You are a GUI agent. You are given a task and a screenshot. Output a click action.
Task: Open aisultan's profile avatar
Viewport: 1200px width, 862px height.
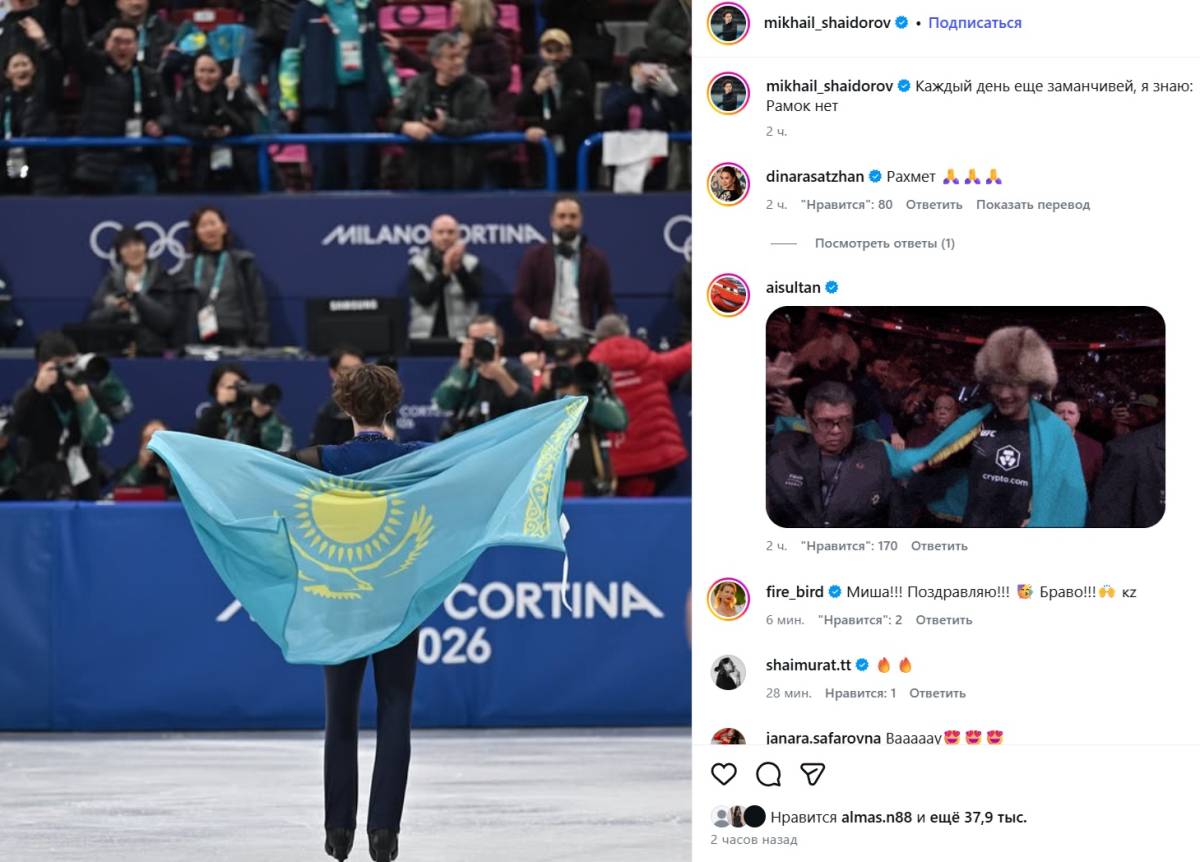click(728, 294)
